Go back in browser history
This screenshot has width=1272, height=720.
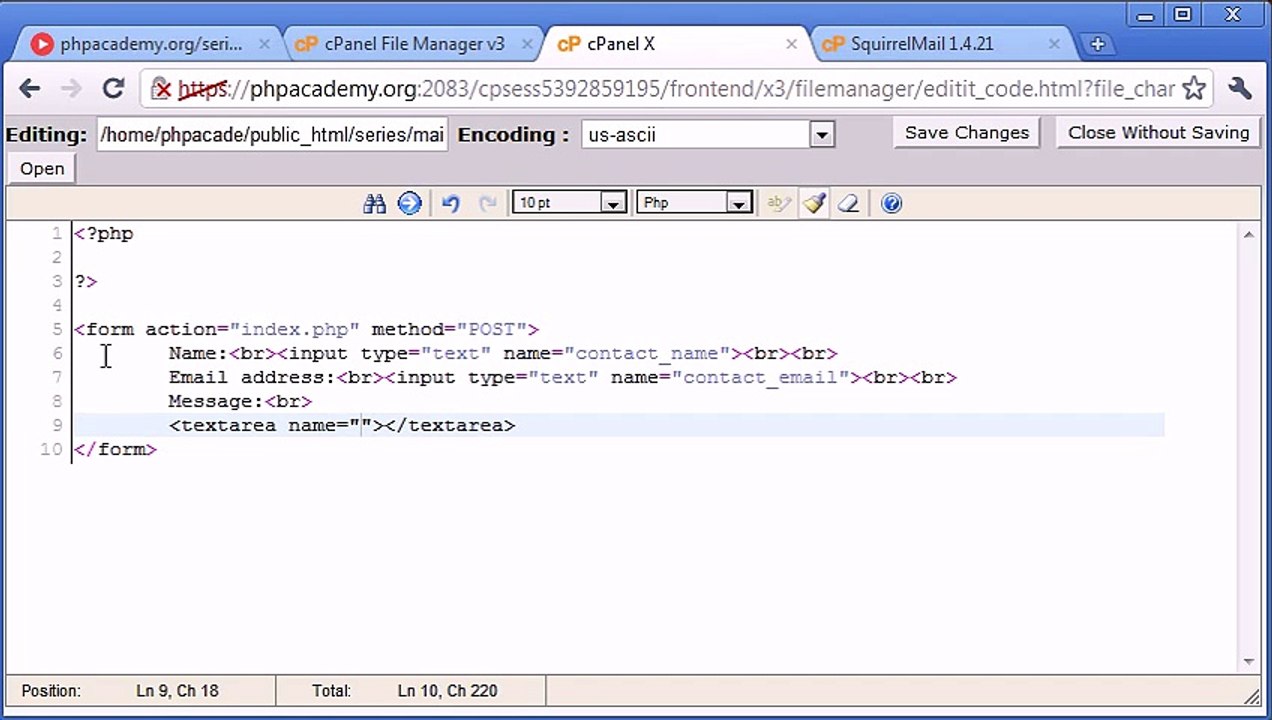coord(30,88)
